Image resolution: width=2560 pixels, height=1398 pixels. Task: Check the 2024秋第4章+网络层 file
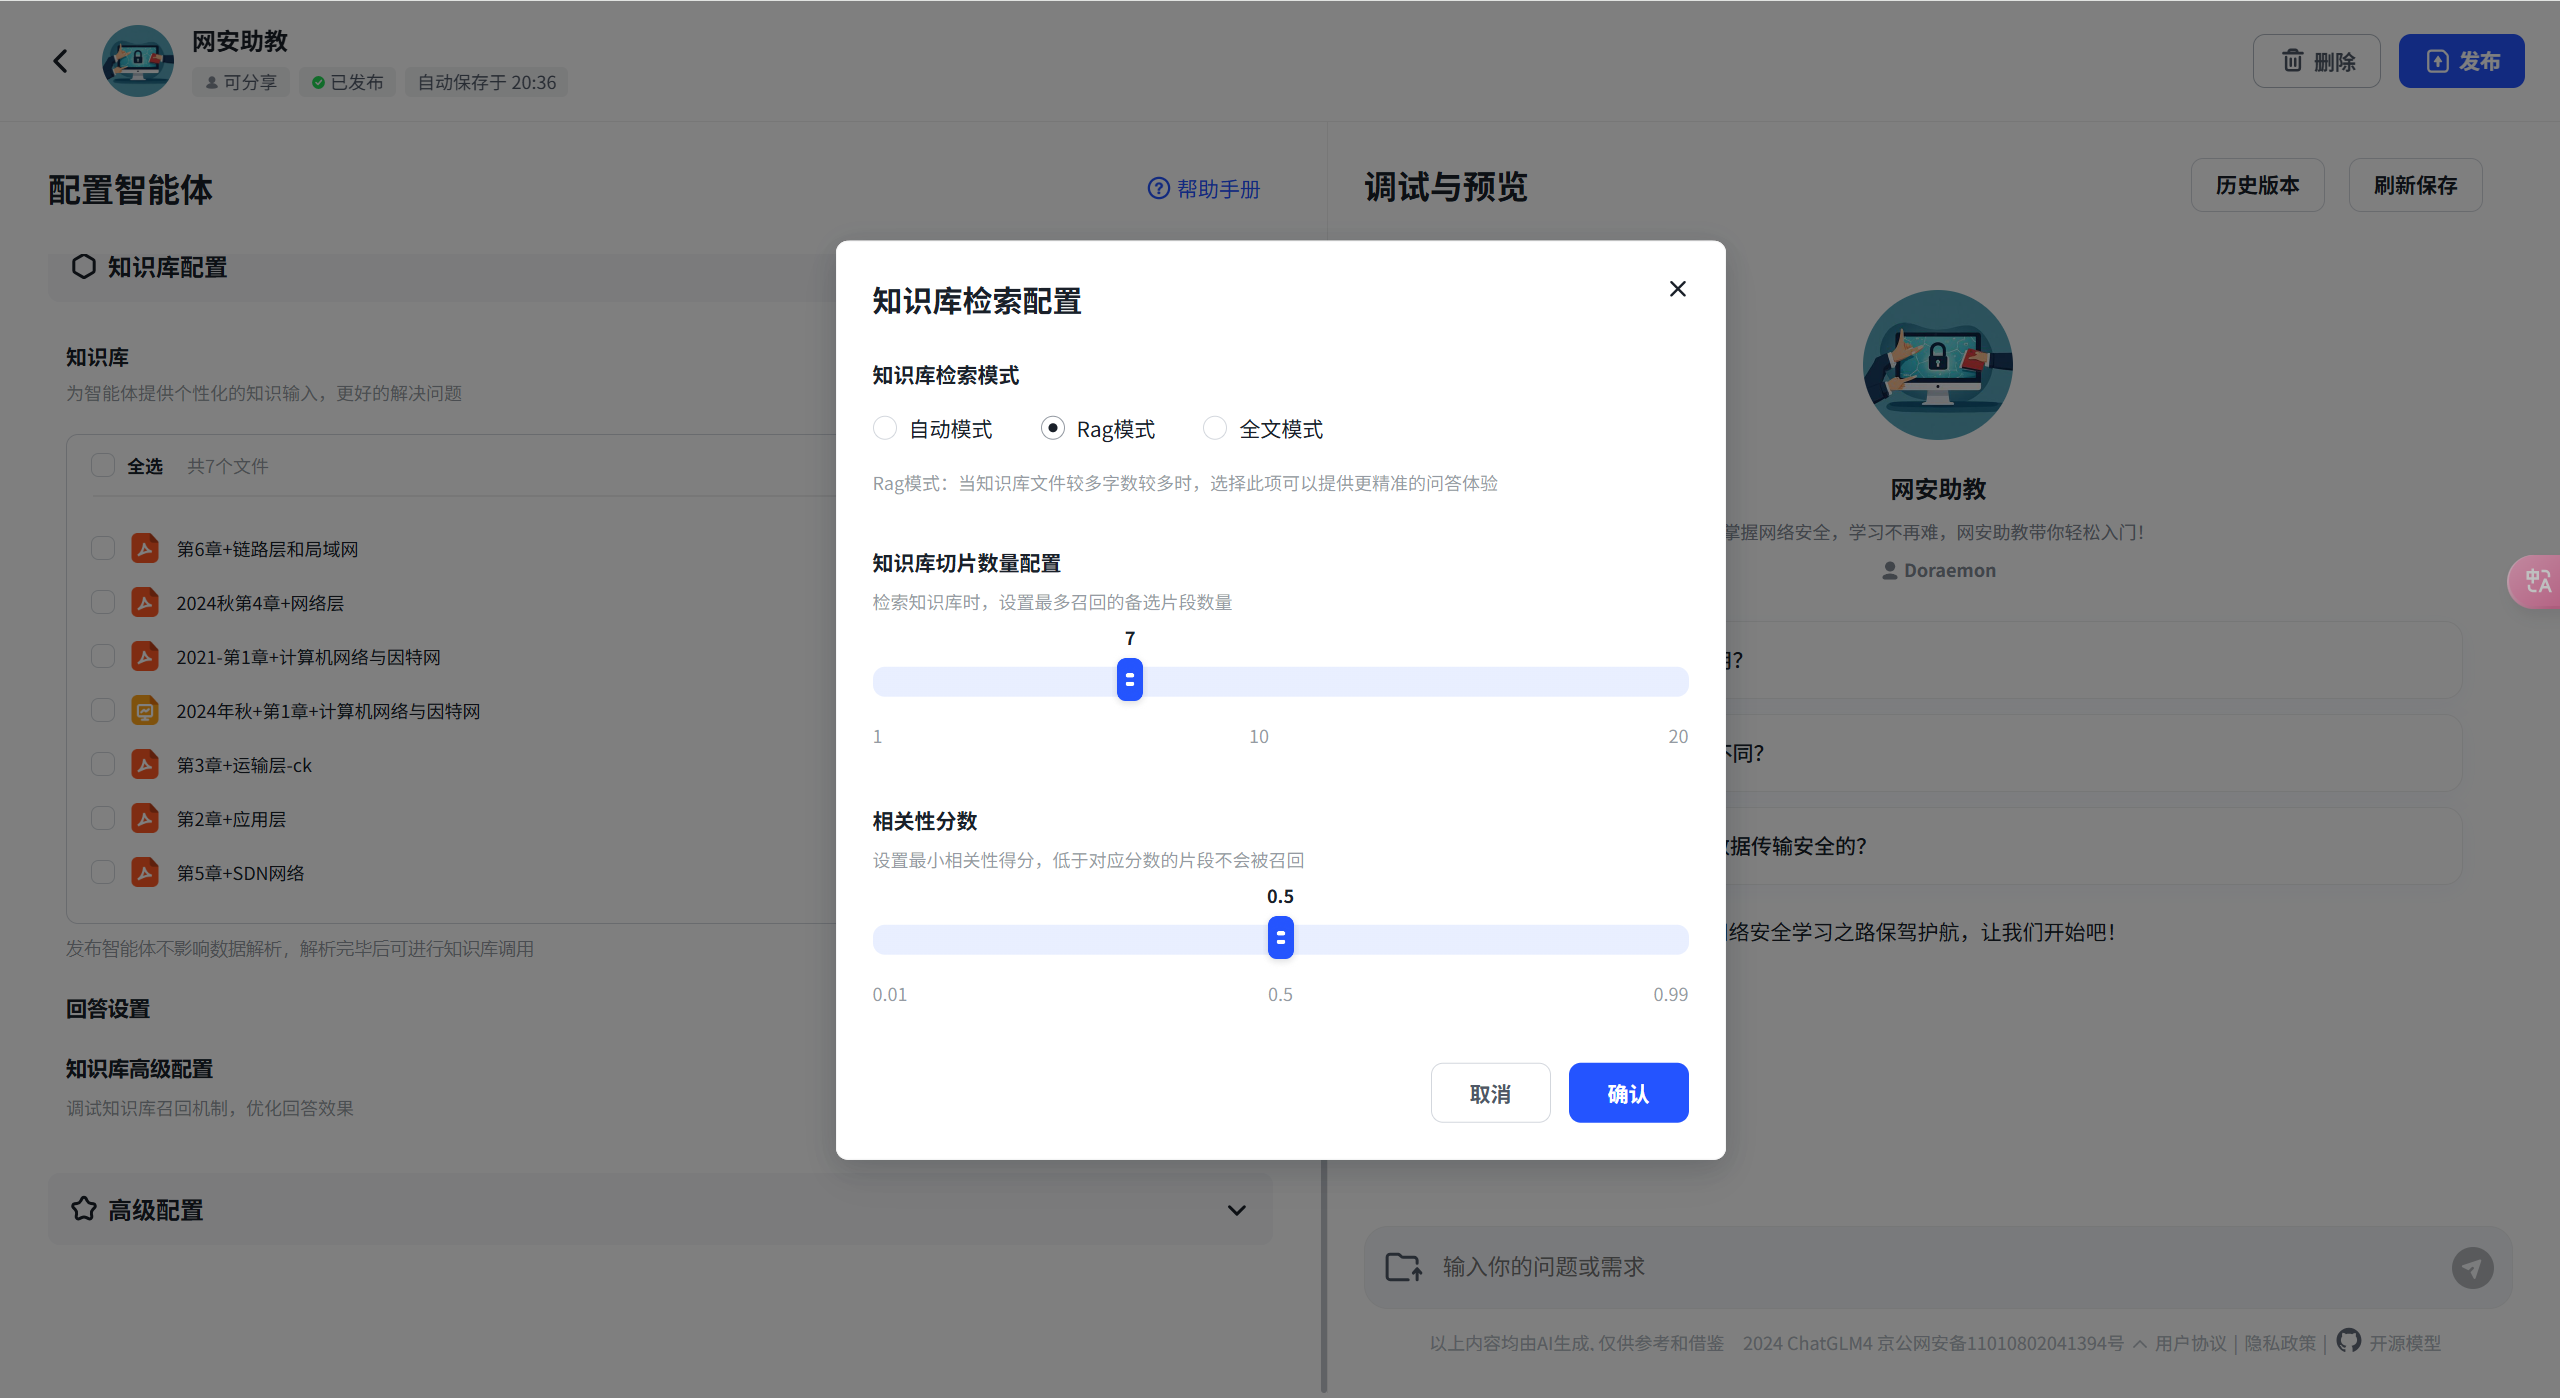click(103, 602)
